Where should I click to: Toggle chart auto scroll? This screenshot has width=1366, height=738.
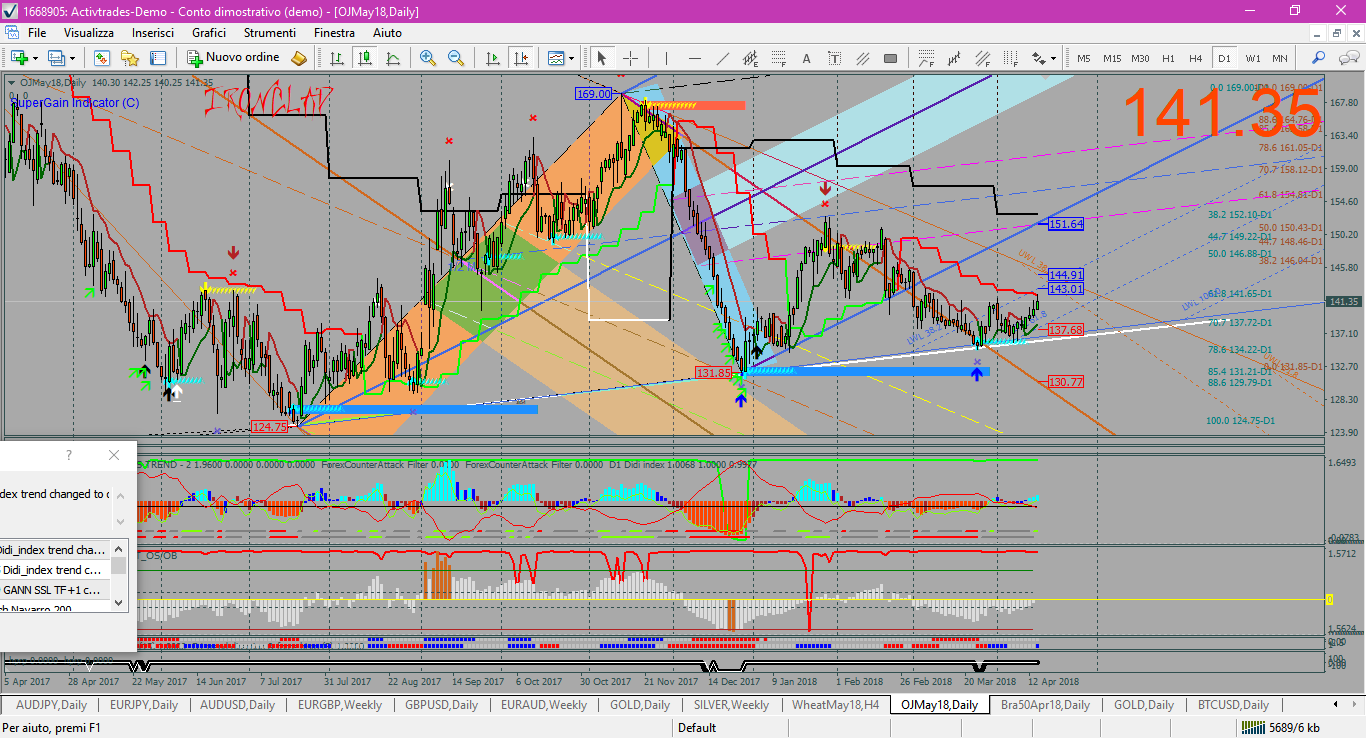tap(492, 58)
